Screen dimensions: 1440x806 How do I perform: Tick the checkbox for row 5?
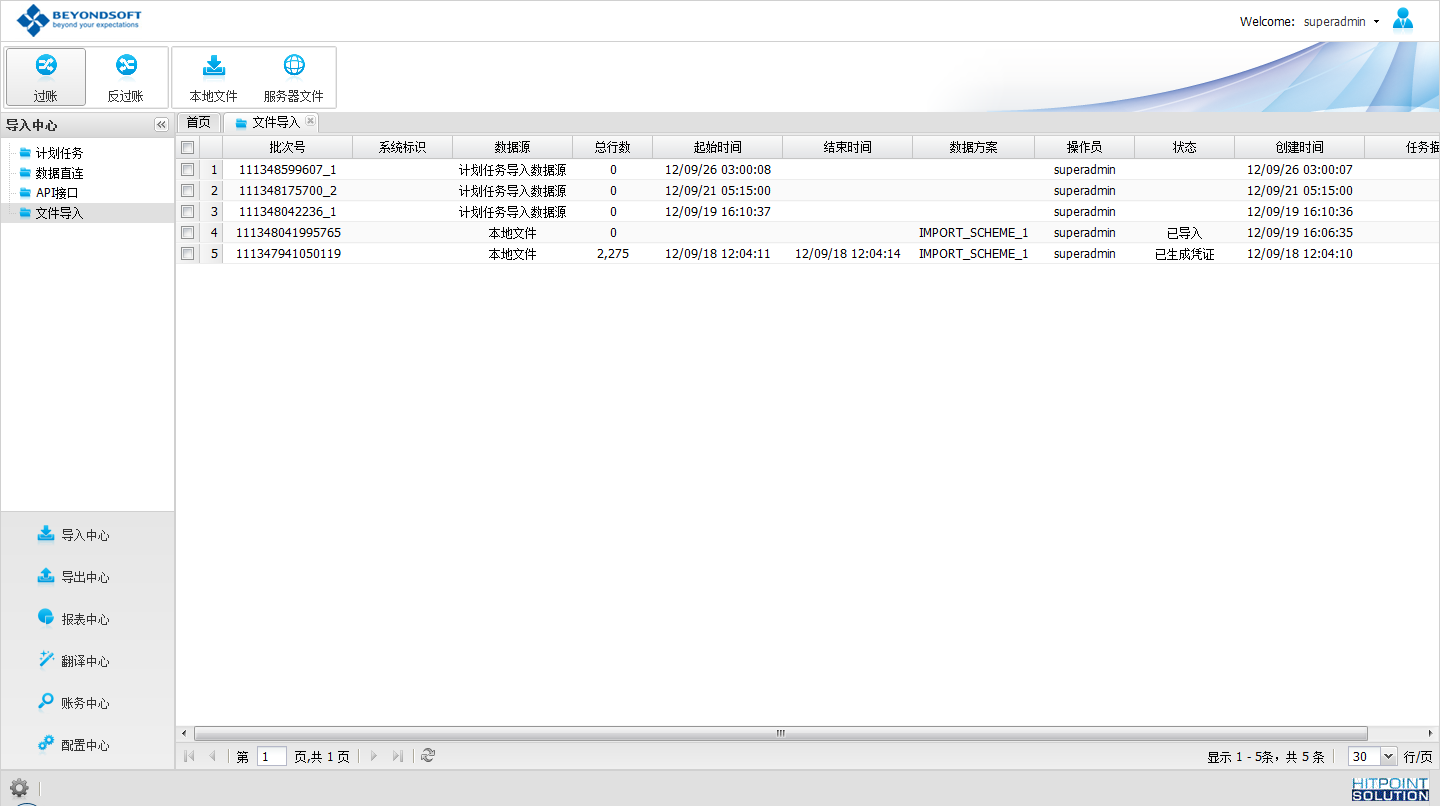(x=187, y=254)
